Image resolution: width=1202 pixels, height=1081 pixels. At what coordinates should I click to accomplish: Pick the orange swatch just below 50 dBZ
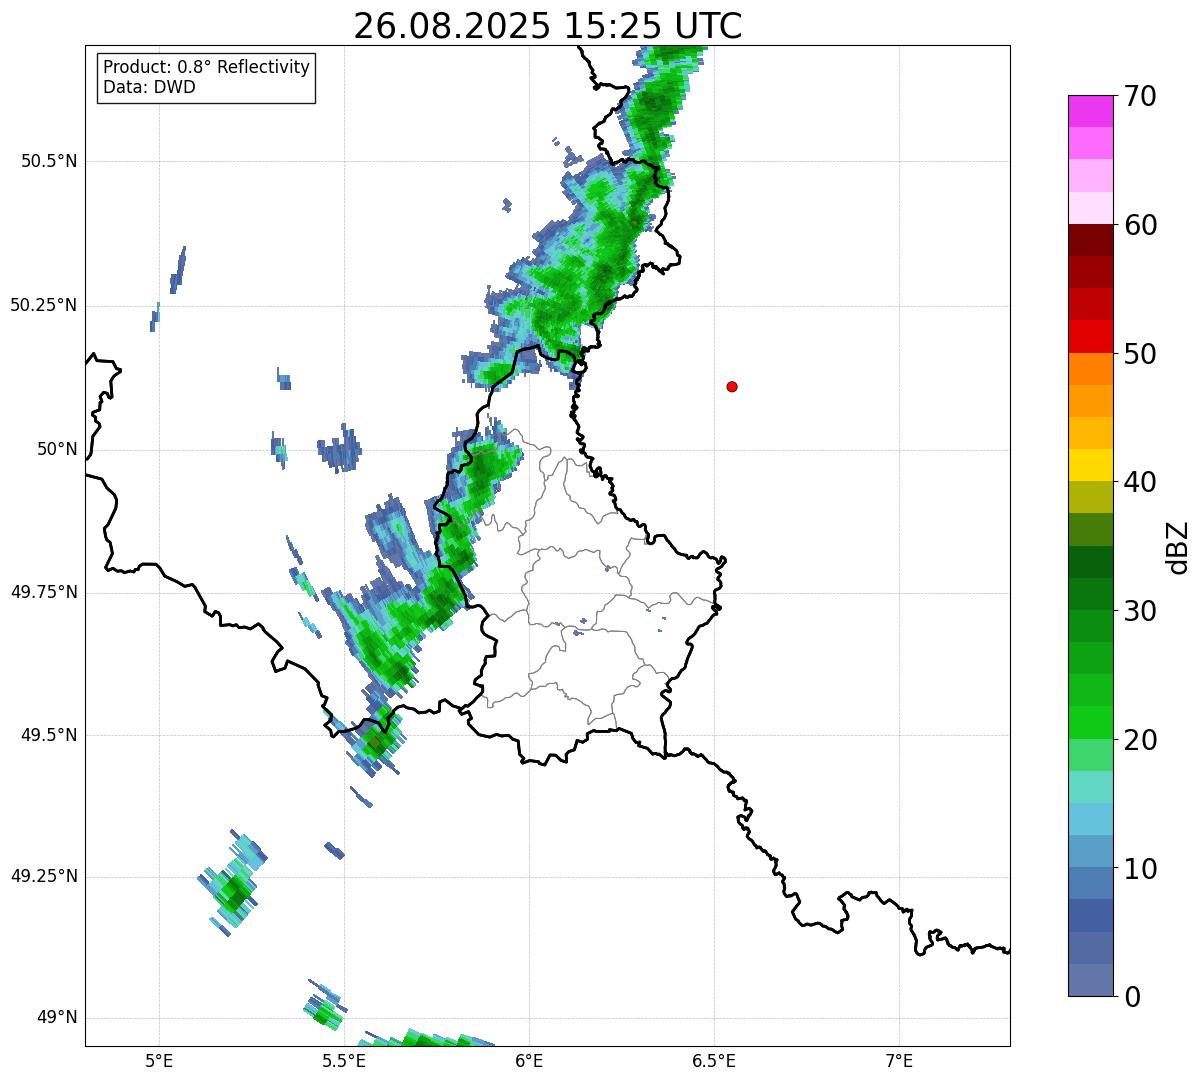1091,369
